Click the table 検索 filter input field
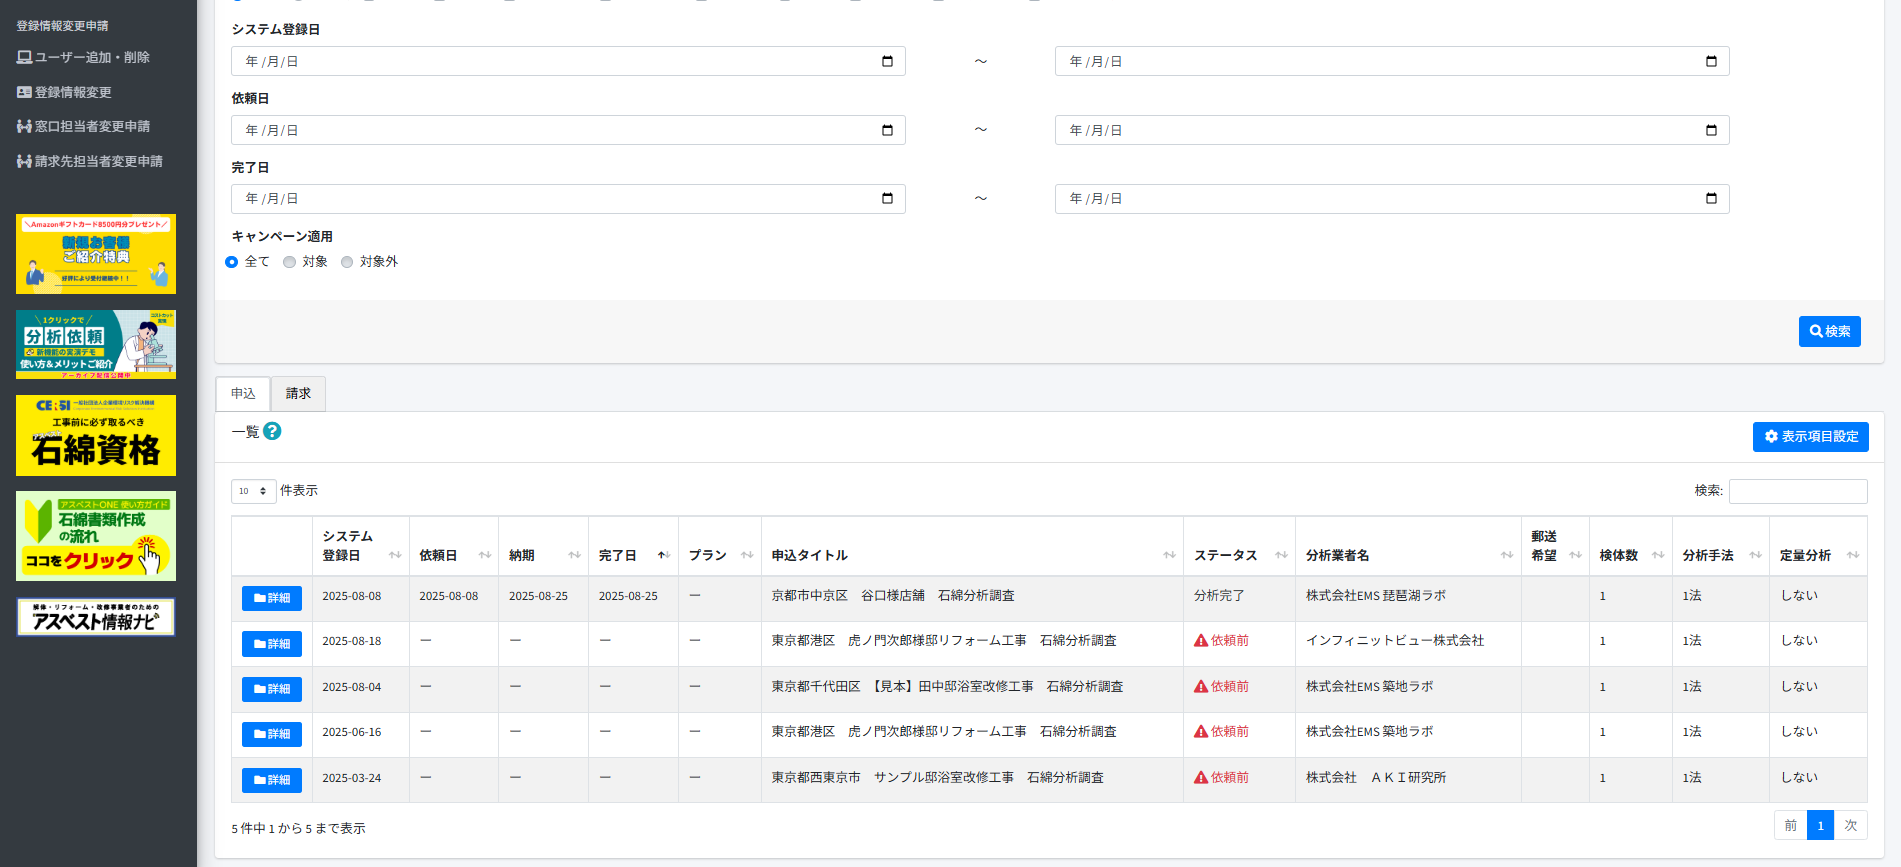 [1797, 491]
